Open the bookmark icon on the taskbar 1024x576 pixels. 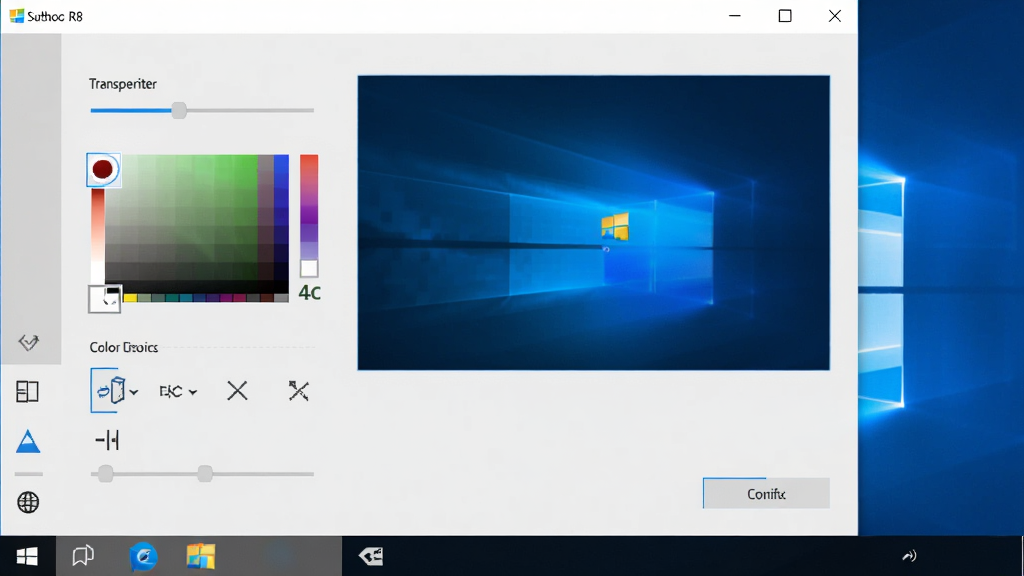coord(83,556)
